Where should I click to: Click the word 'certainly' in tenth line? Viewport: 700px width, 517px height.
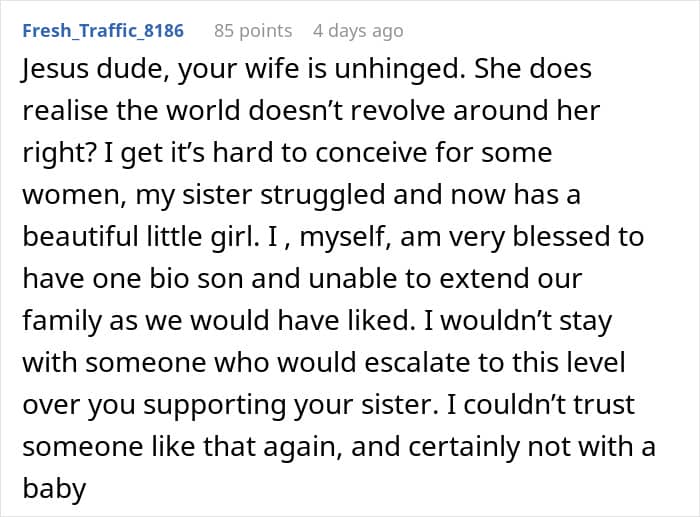(464, 447)
